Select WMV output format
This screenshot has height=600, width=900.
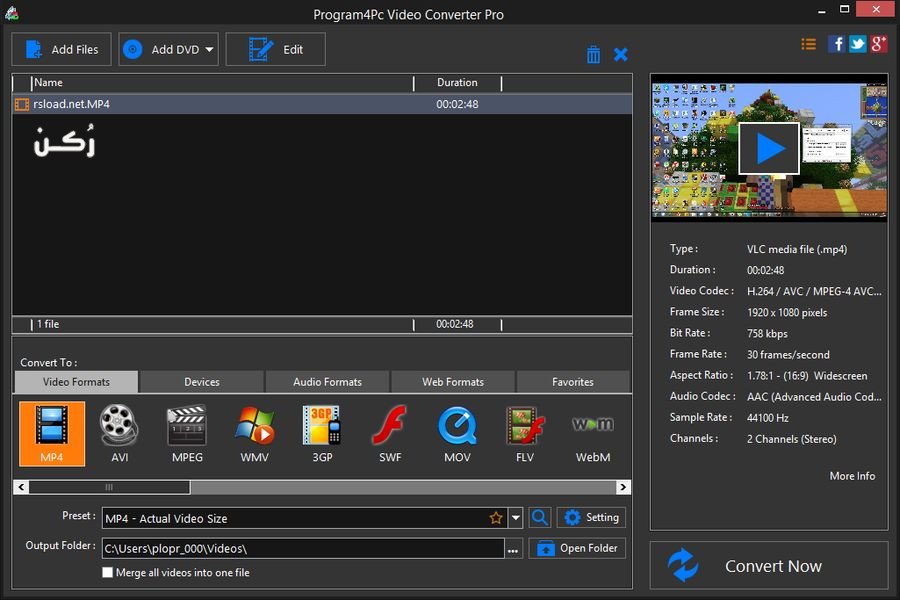click(x=254, y=433)
